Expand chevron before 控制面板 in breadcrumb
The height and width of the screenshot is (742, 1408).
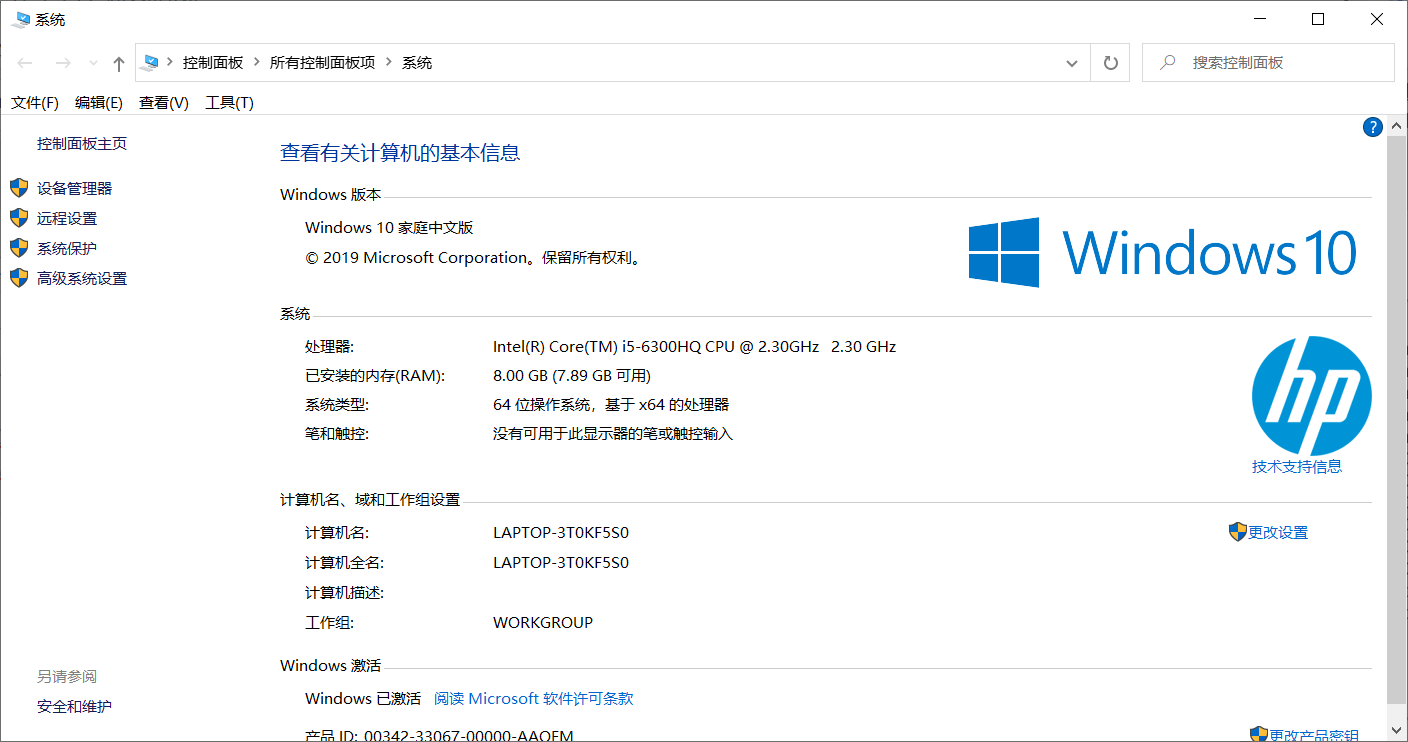coord(170,63)
